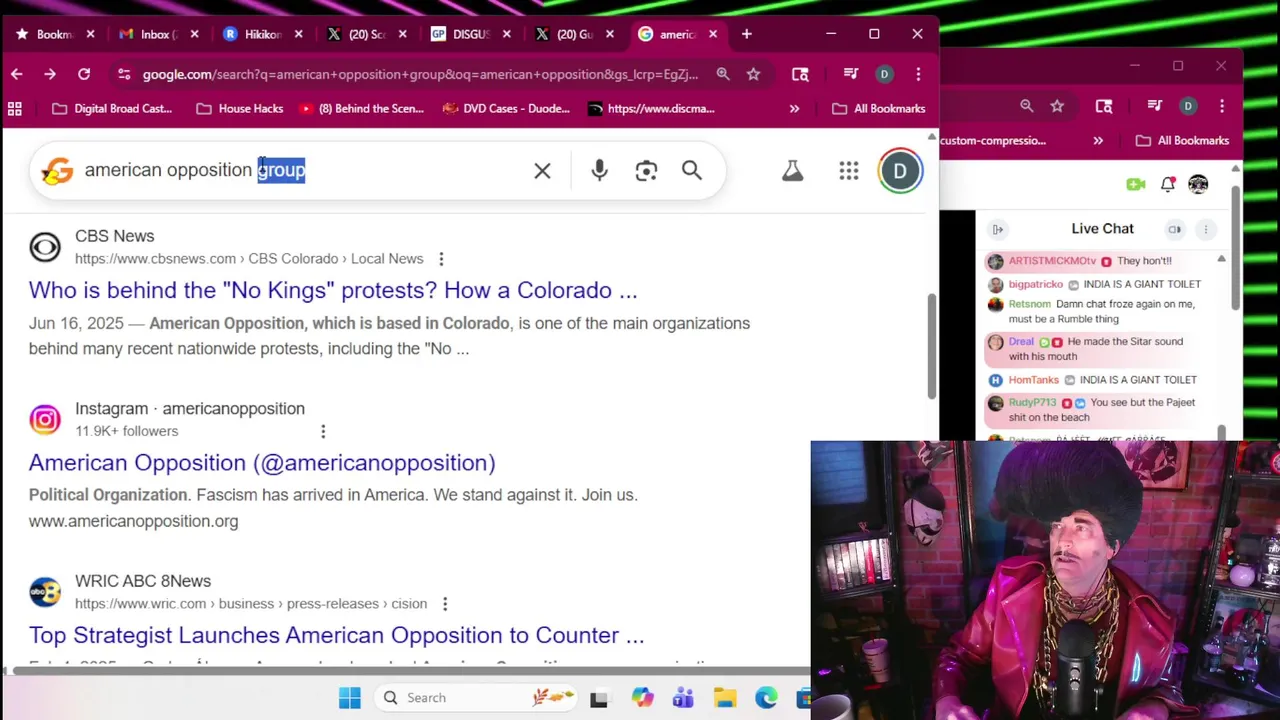The width and height of the screenshot is (1280, 720).
Task: Open All Bookmarks folder in back window
Action: pos(1183,141)
